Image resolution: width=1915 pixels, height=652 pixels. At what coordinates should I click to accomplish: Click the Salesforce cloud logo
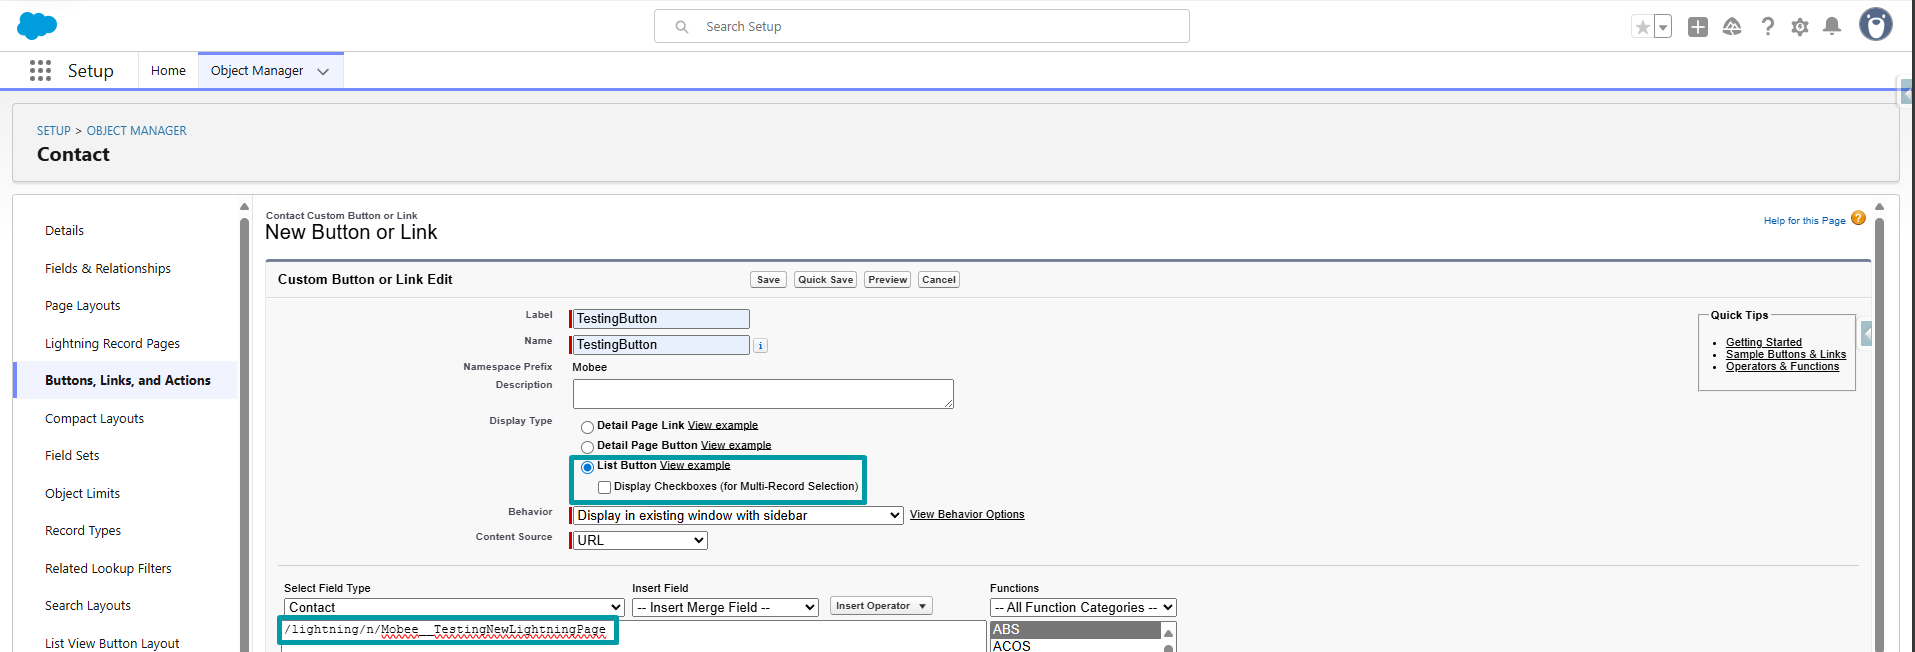click(37, 25)
